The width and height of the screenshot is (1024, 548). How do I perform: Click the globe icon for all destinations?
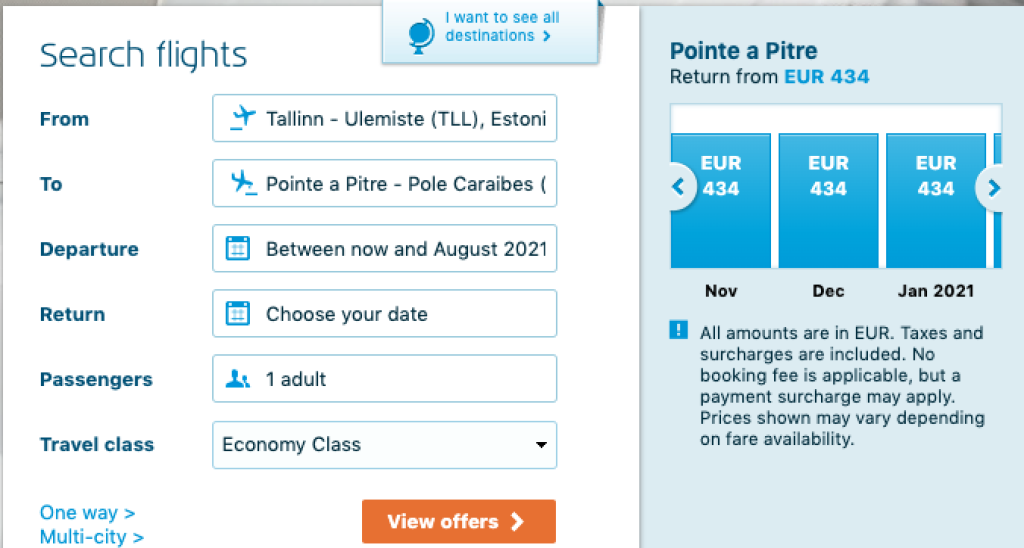pos(420,35)
